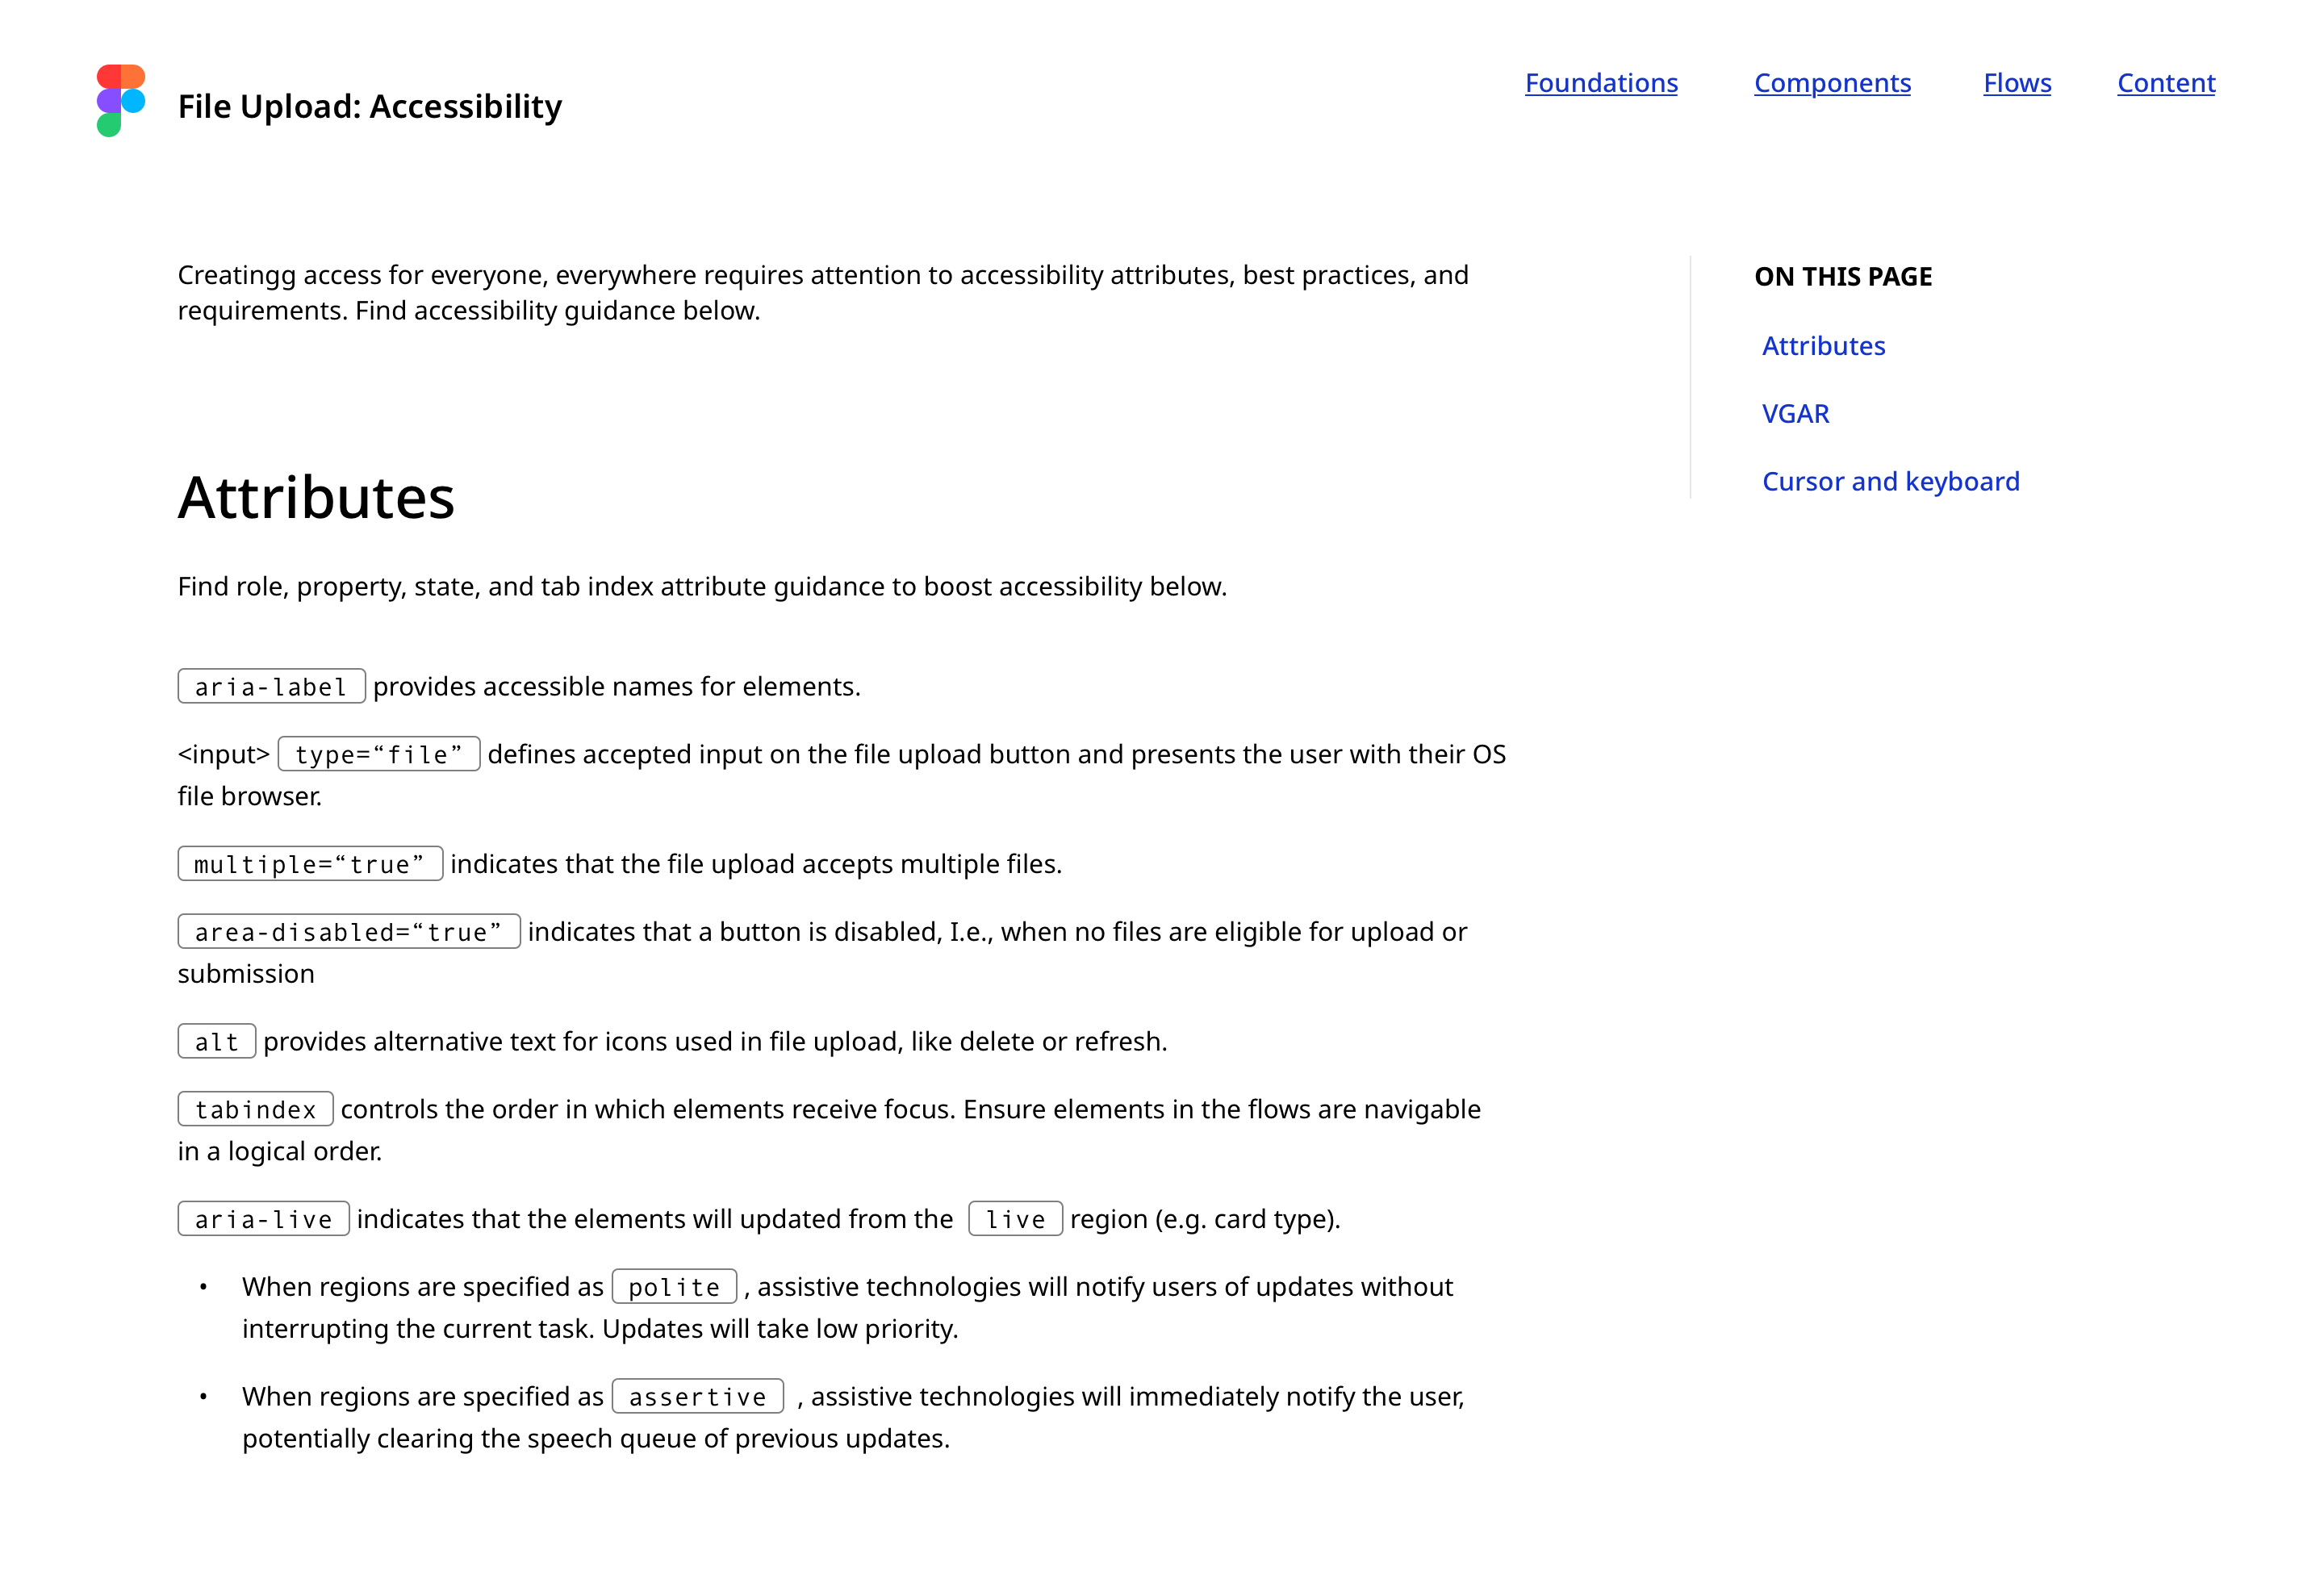Select the tabindex code tag

click(x=256, y=1109)
